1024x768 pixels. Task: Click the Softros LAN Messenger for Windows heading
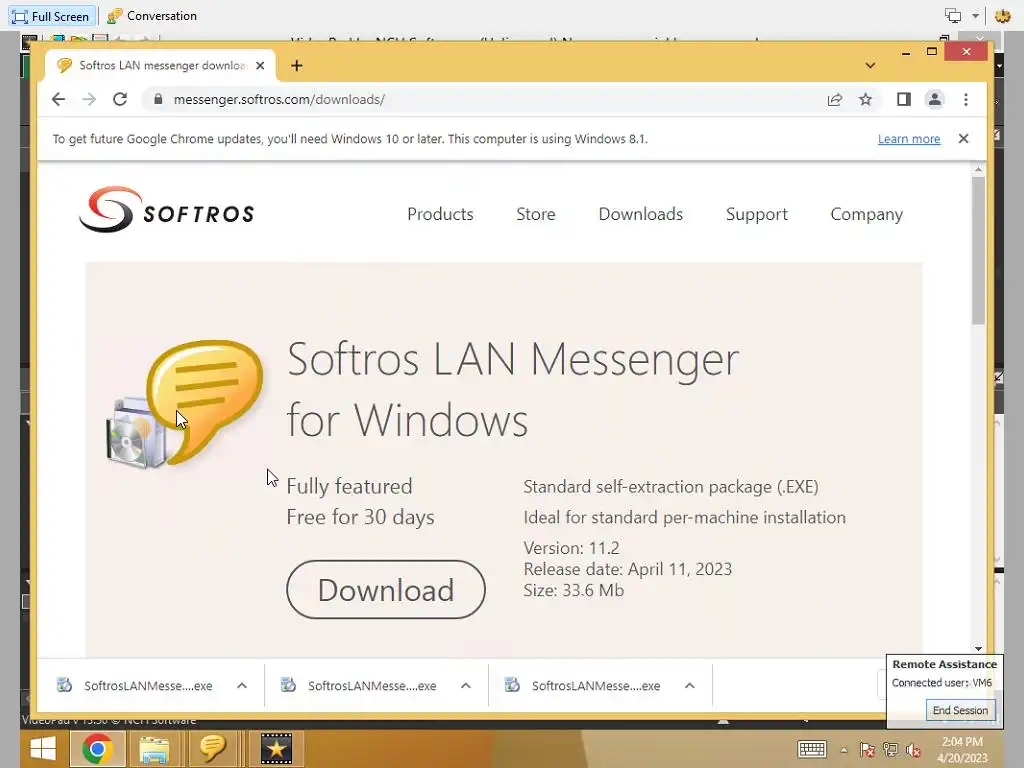tap(513, 390)
